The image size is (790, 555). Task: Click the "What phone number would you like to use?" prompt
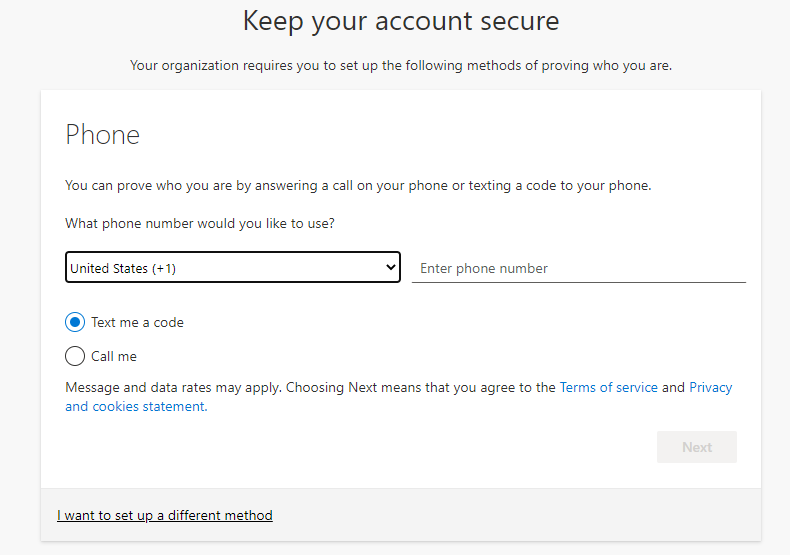[x=200, y=223]
